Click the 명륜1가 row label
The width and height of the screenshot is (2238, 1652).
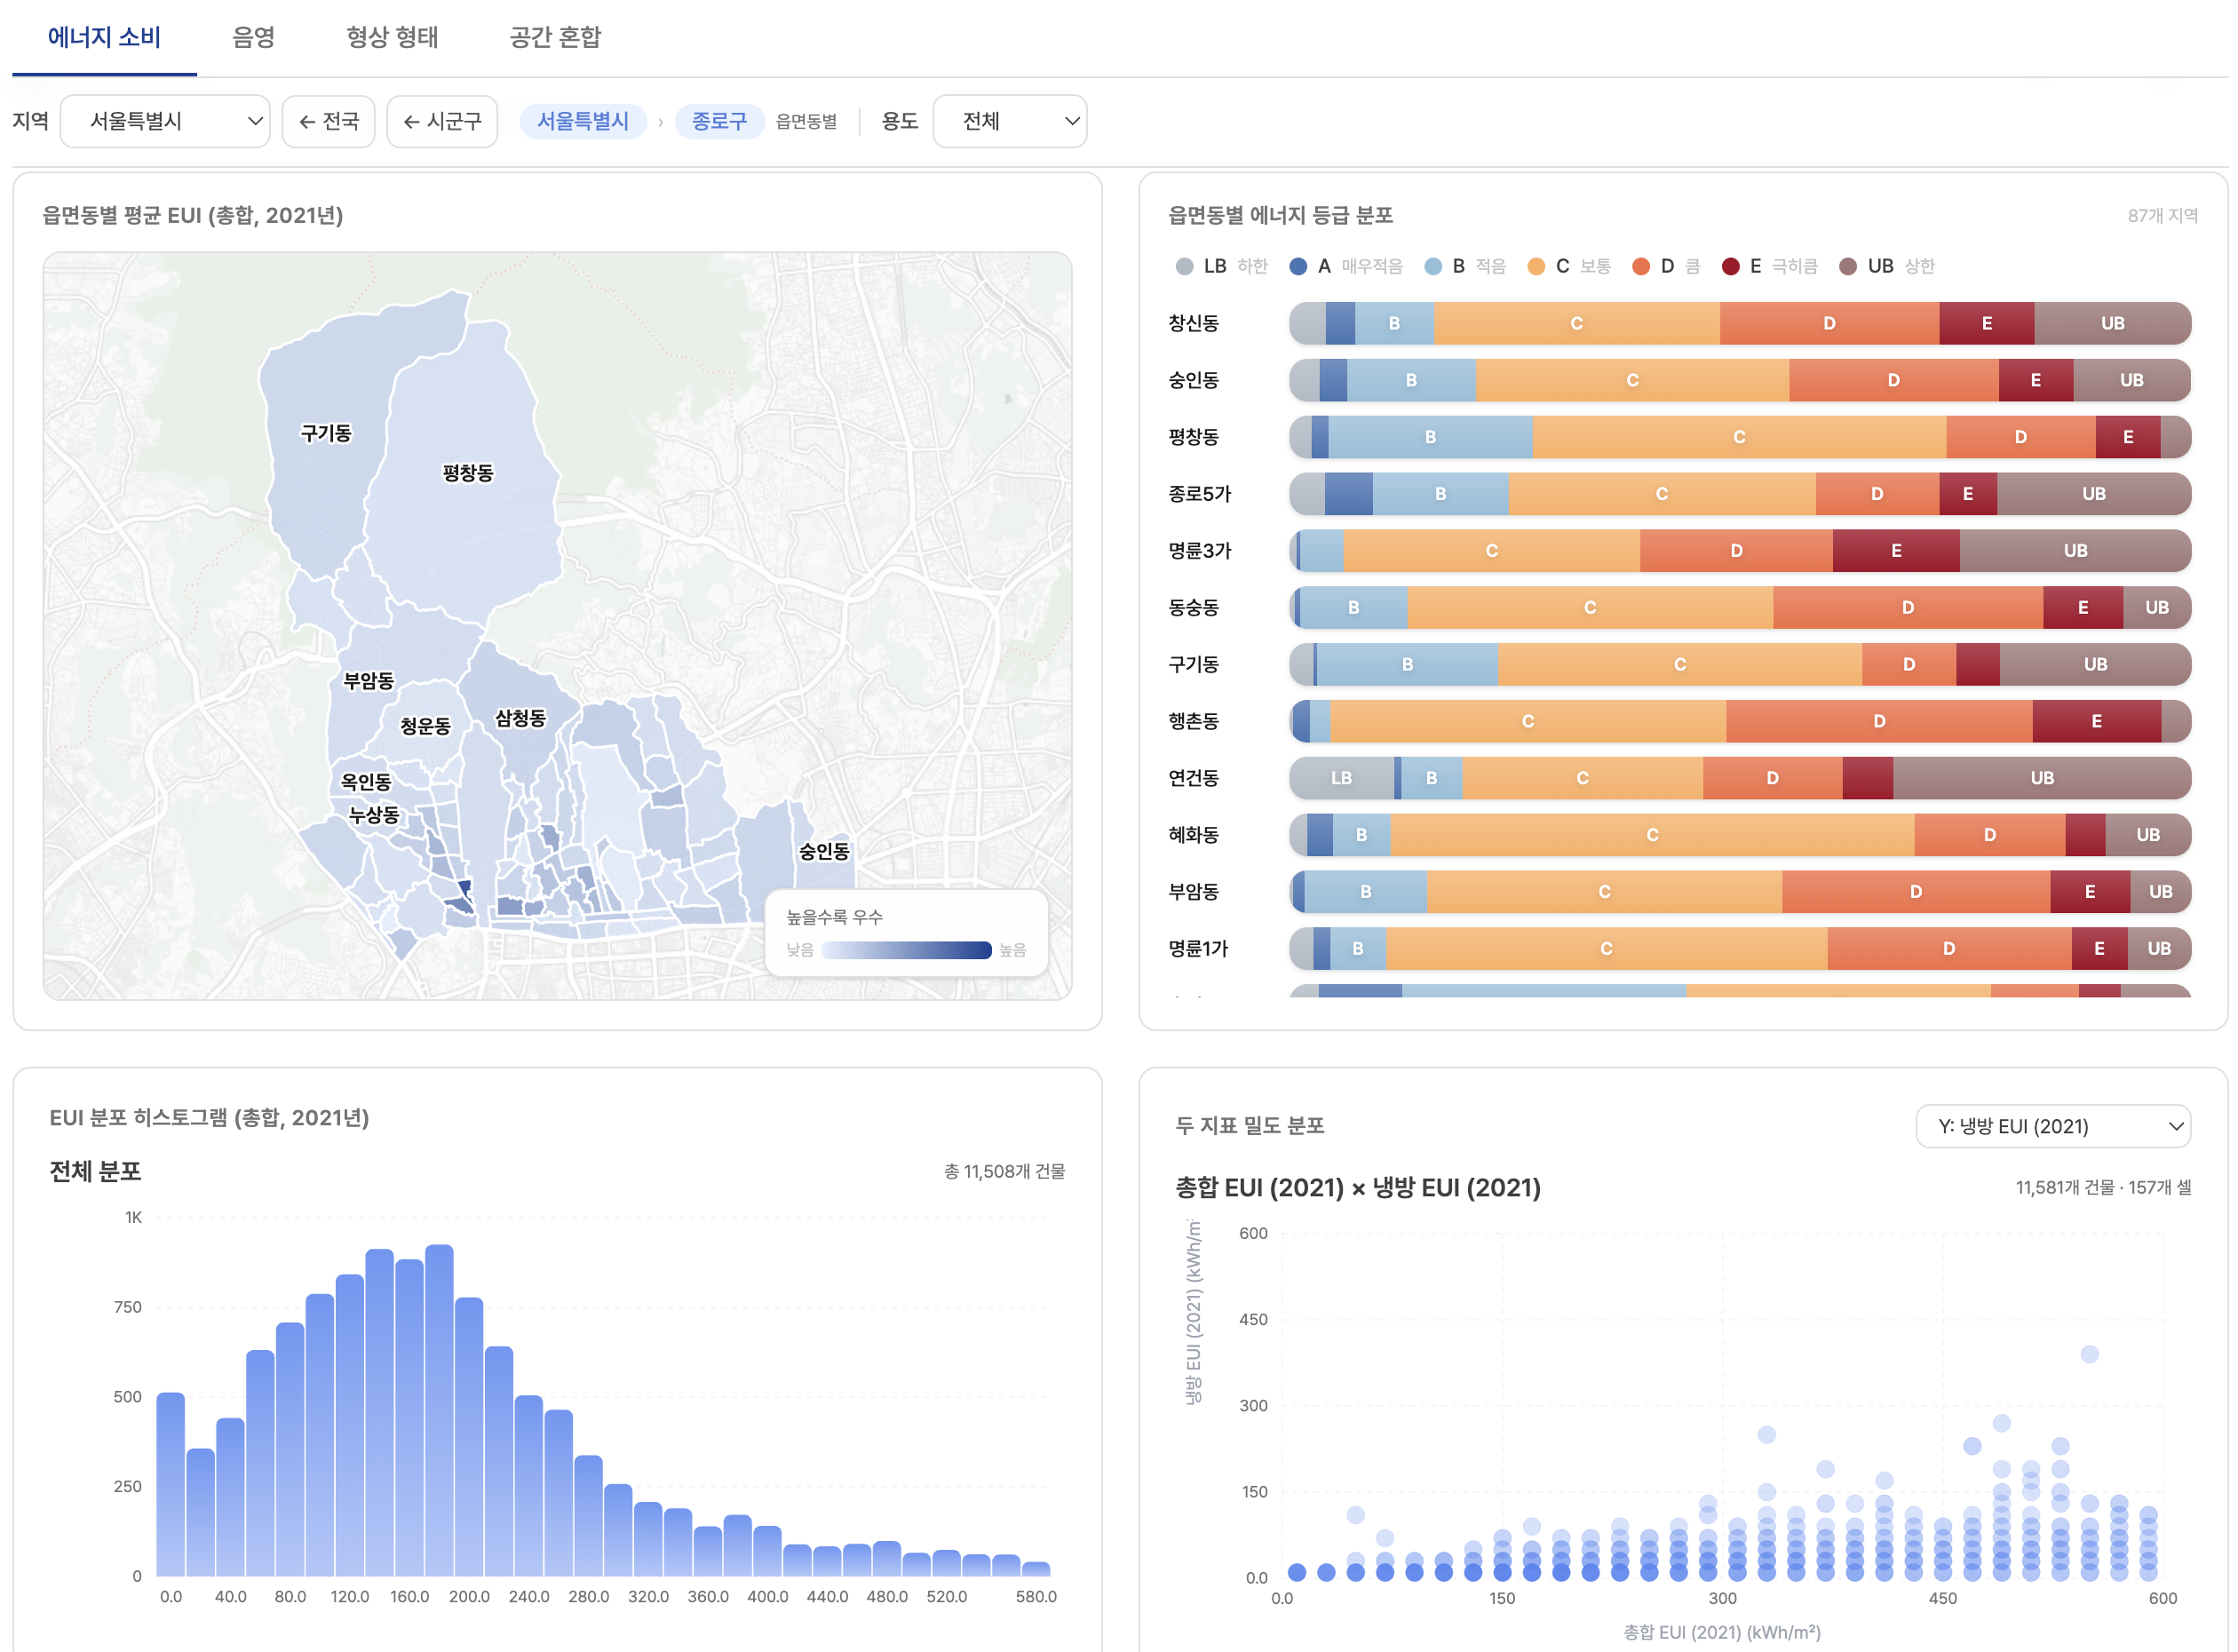[1198, 949]
